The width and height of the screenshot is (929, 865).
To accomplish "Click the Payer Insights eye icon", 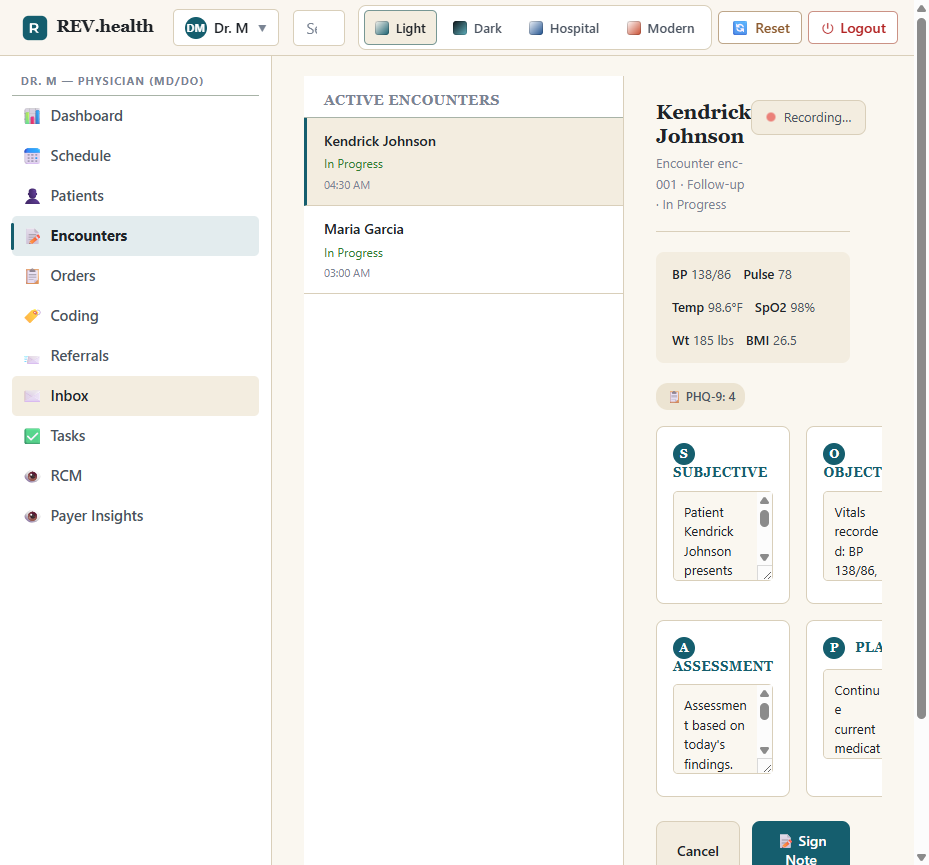I will pos(32,516).
